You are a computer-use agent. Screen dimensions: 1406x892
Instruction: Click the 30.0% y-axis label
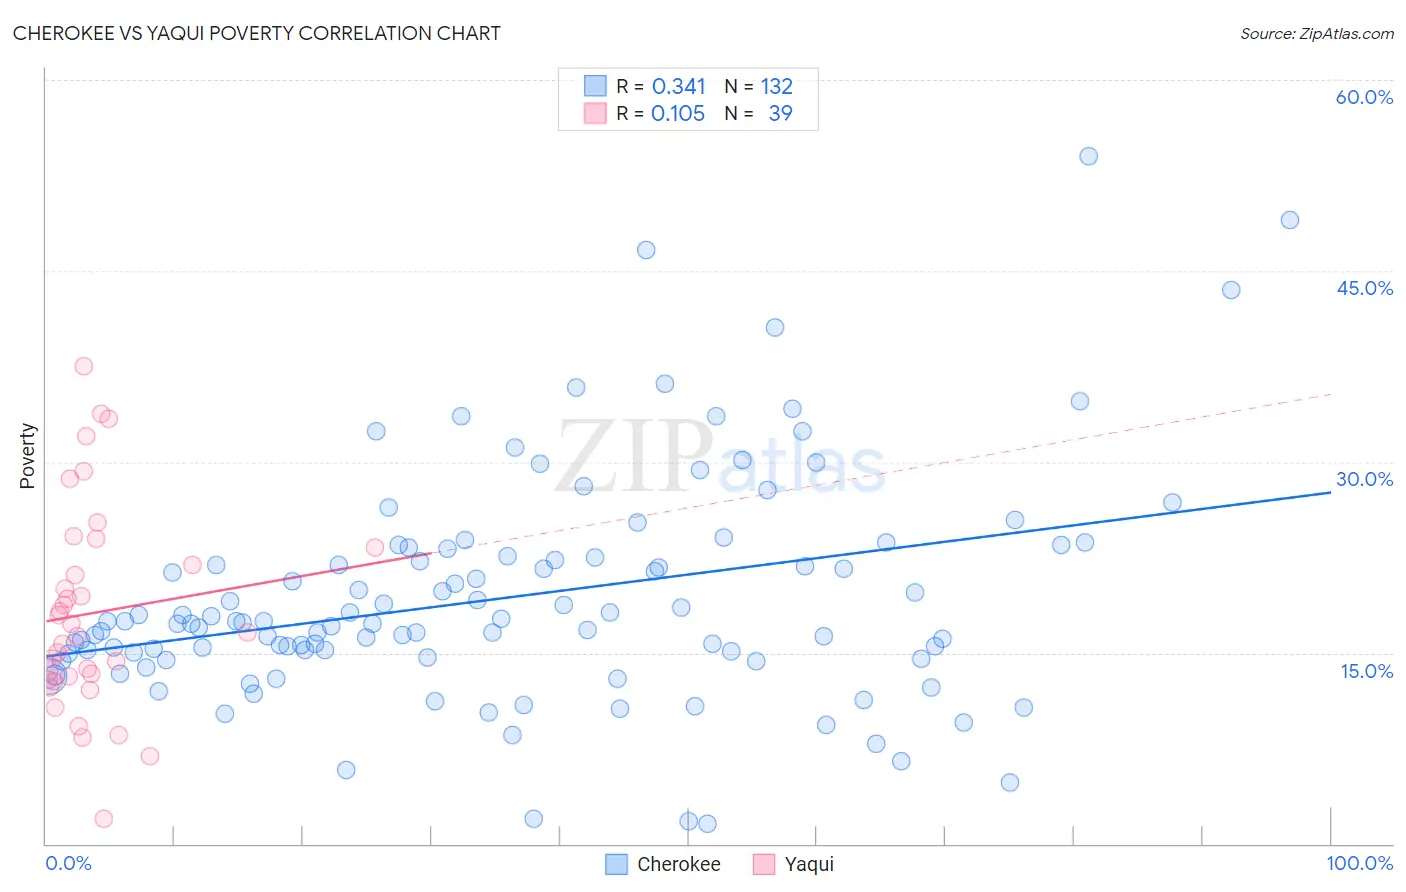1365,479
